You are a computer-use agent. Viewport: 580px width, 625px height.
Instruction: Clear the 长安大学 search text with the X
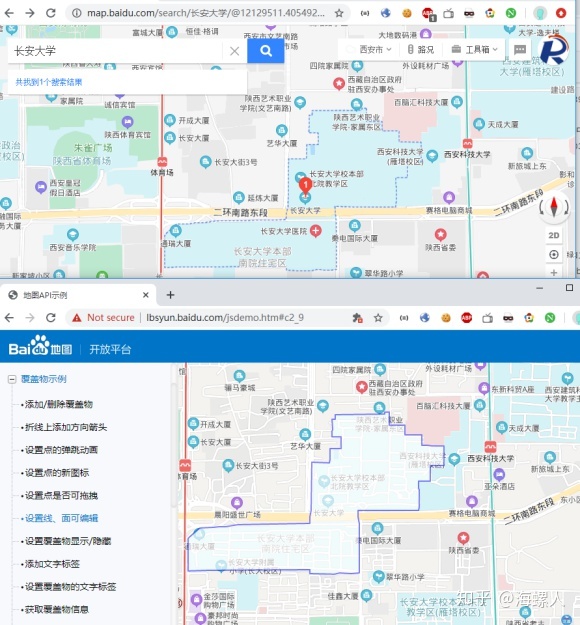click(x=234, y=51)
